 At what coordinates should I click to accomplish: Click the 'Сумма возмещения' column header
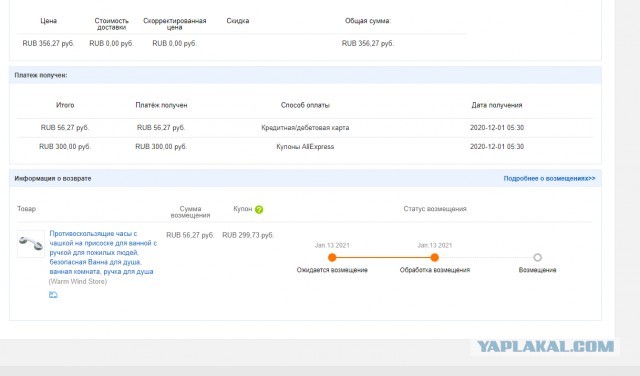[190, 212]
